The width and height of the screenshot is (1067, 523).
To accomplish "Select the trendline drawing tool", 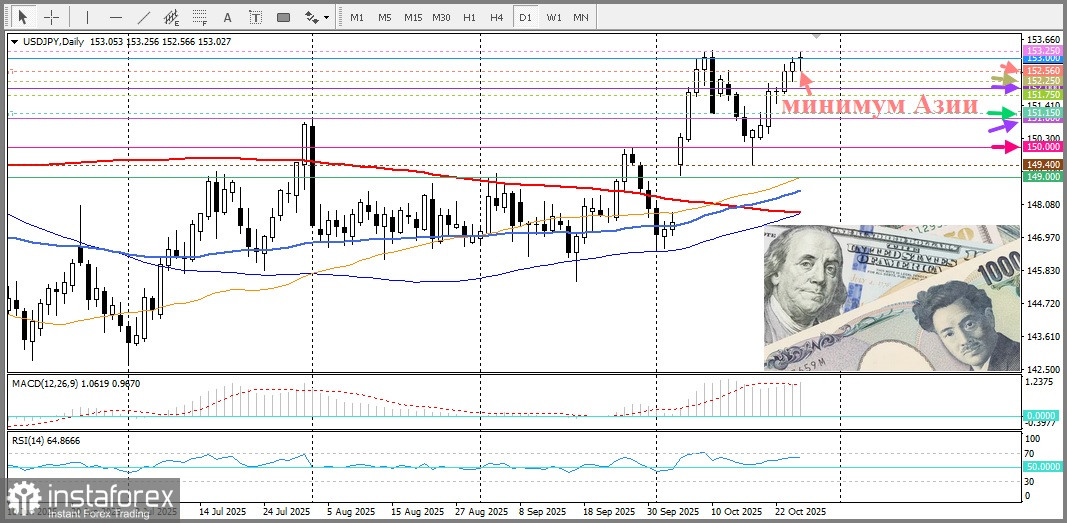I will click(144, 17).
